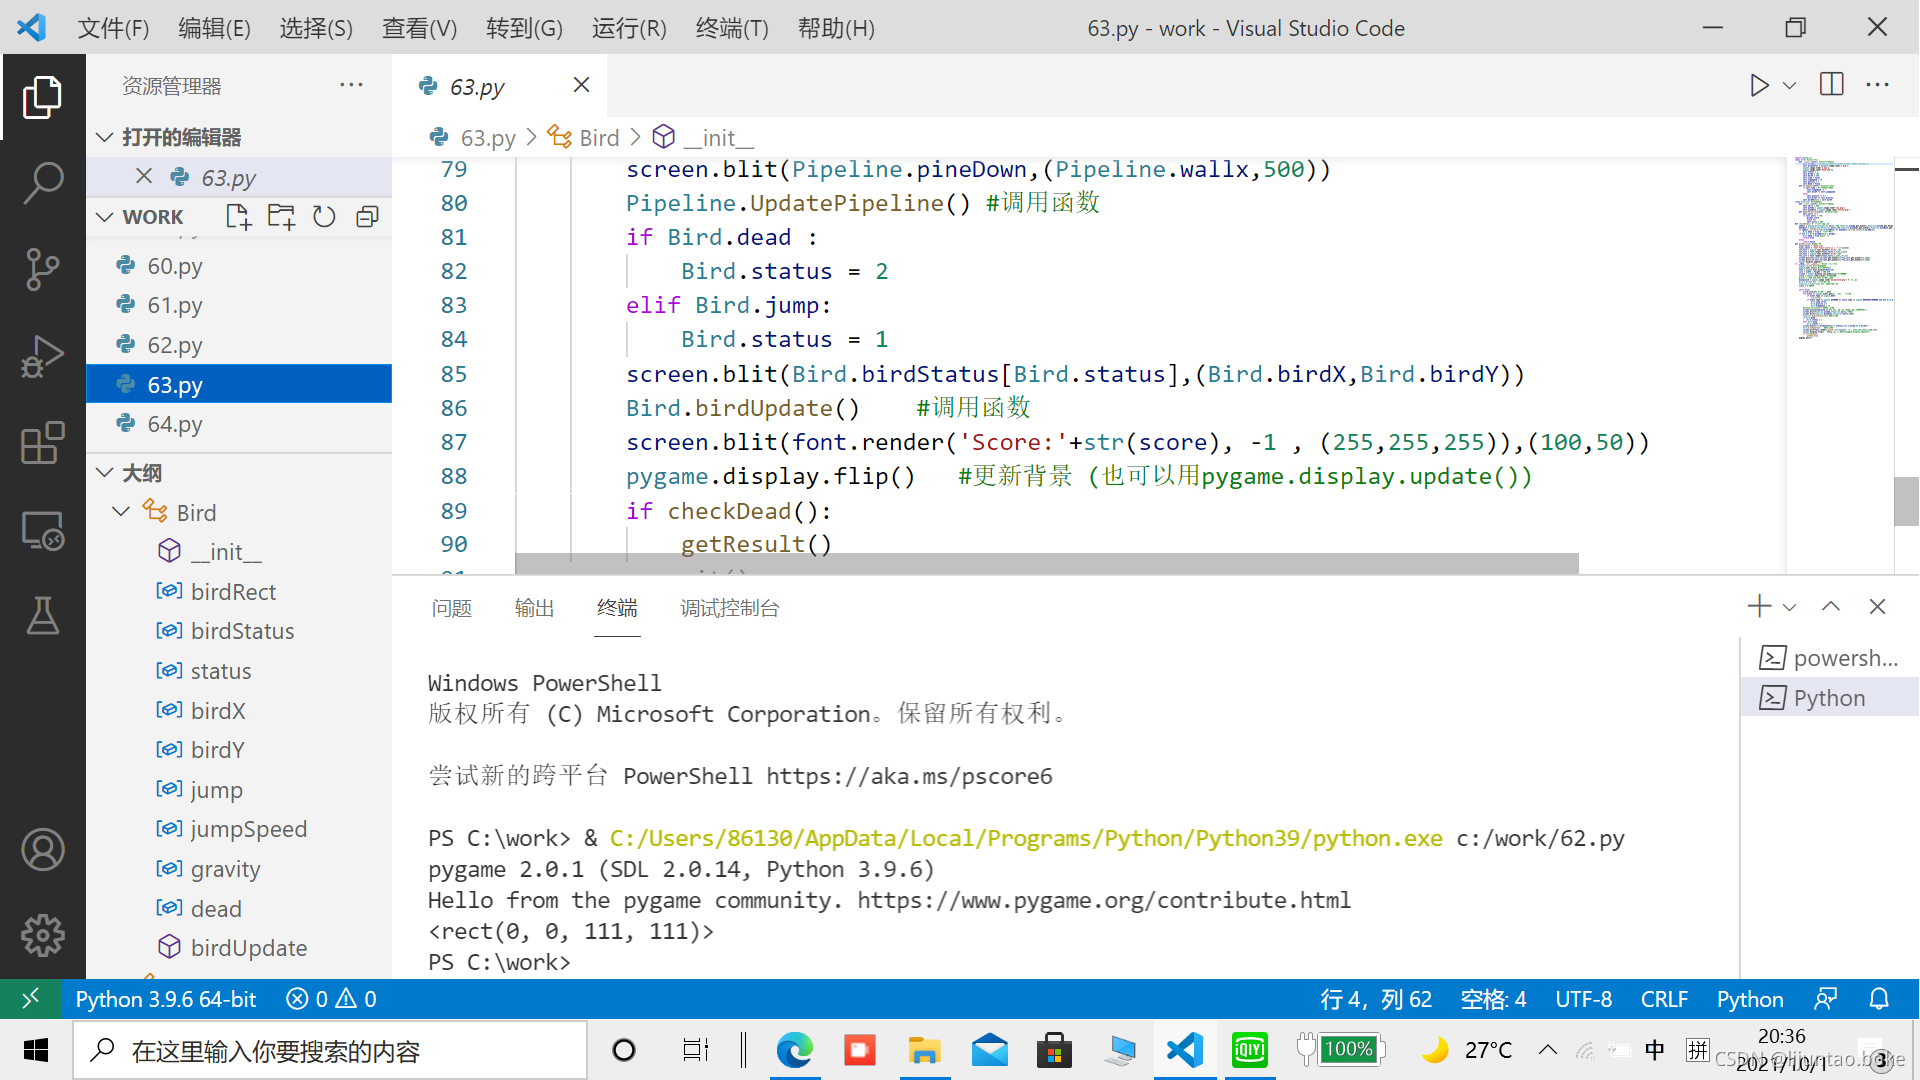
Task: Open the Testing flask view
Action: coord(43,616)
